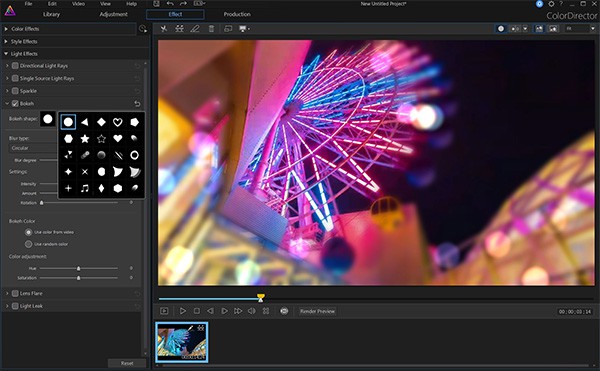Tick the Sparkle effect checkbox
Screen dimensions: 600x371
click(x=15, y=91)
